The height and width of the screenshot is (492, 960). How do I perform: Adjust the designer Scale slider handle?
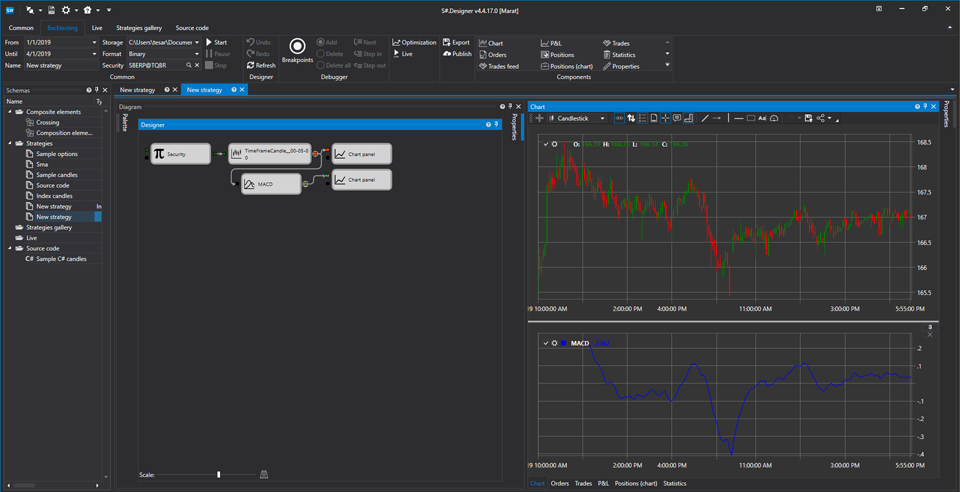pos(219,474)
